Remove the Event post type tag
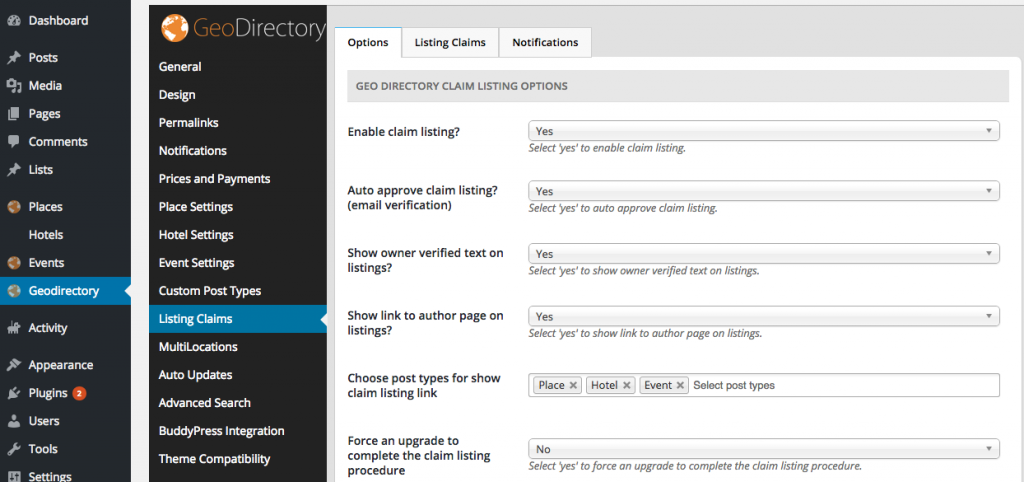 tap(680, 385)
